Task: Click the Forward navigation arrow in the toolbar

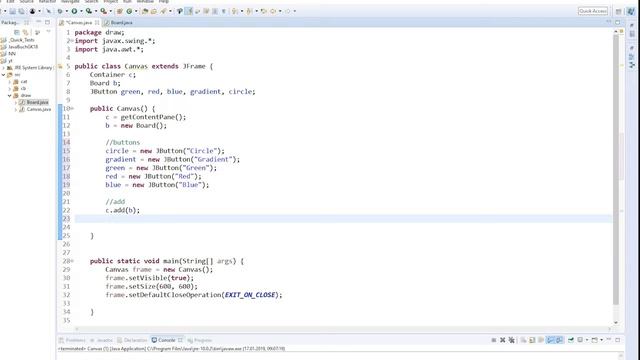Action: click(x=288, y=11)
